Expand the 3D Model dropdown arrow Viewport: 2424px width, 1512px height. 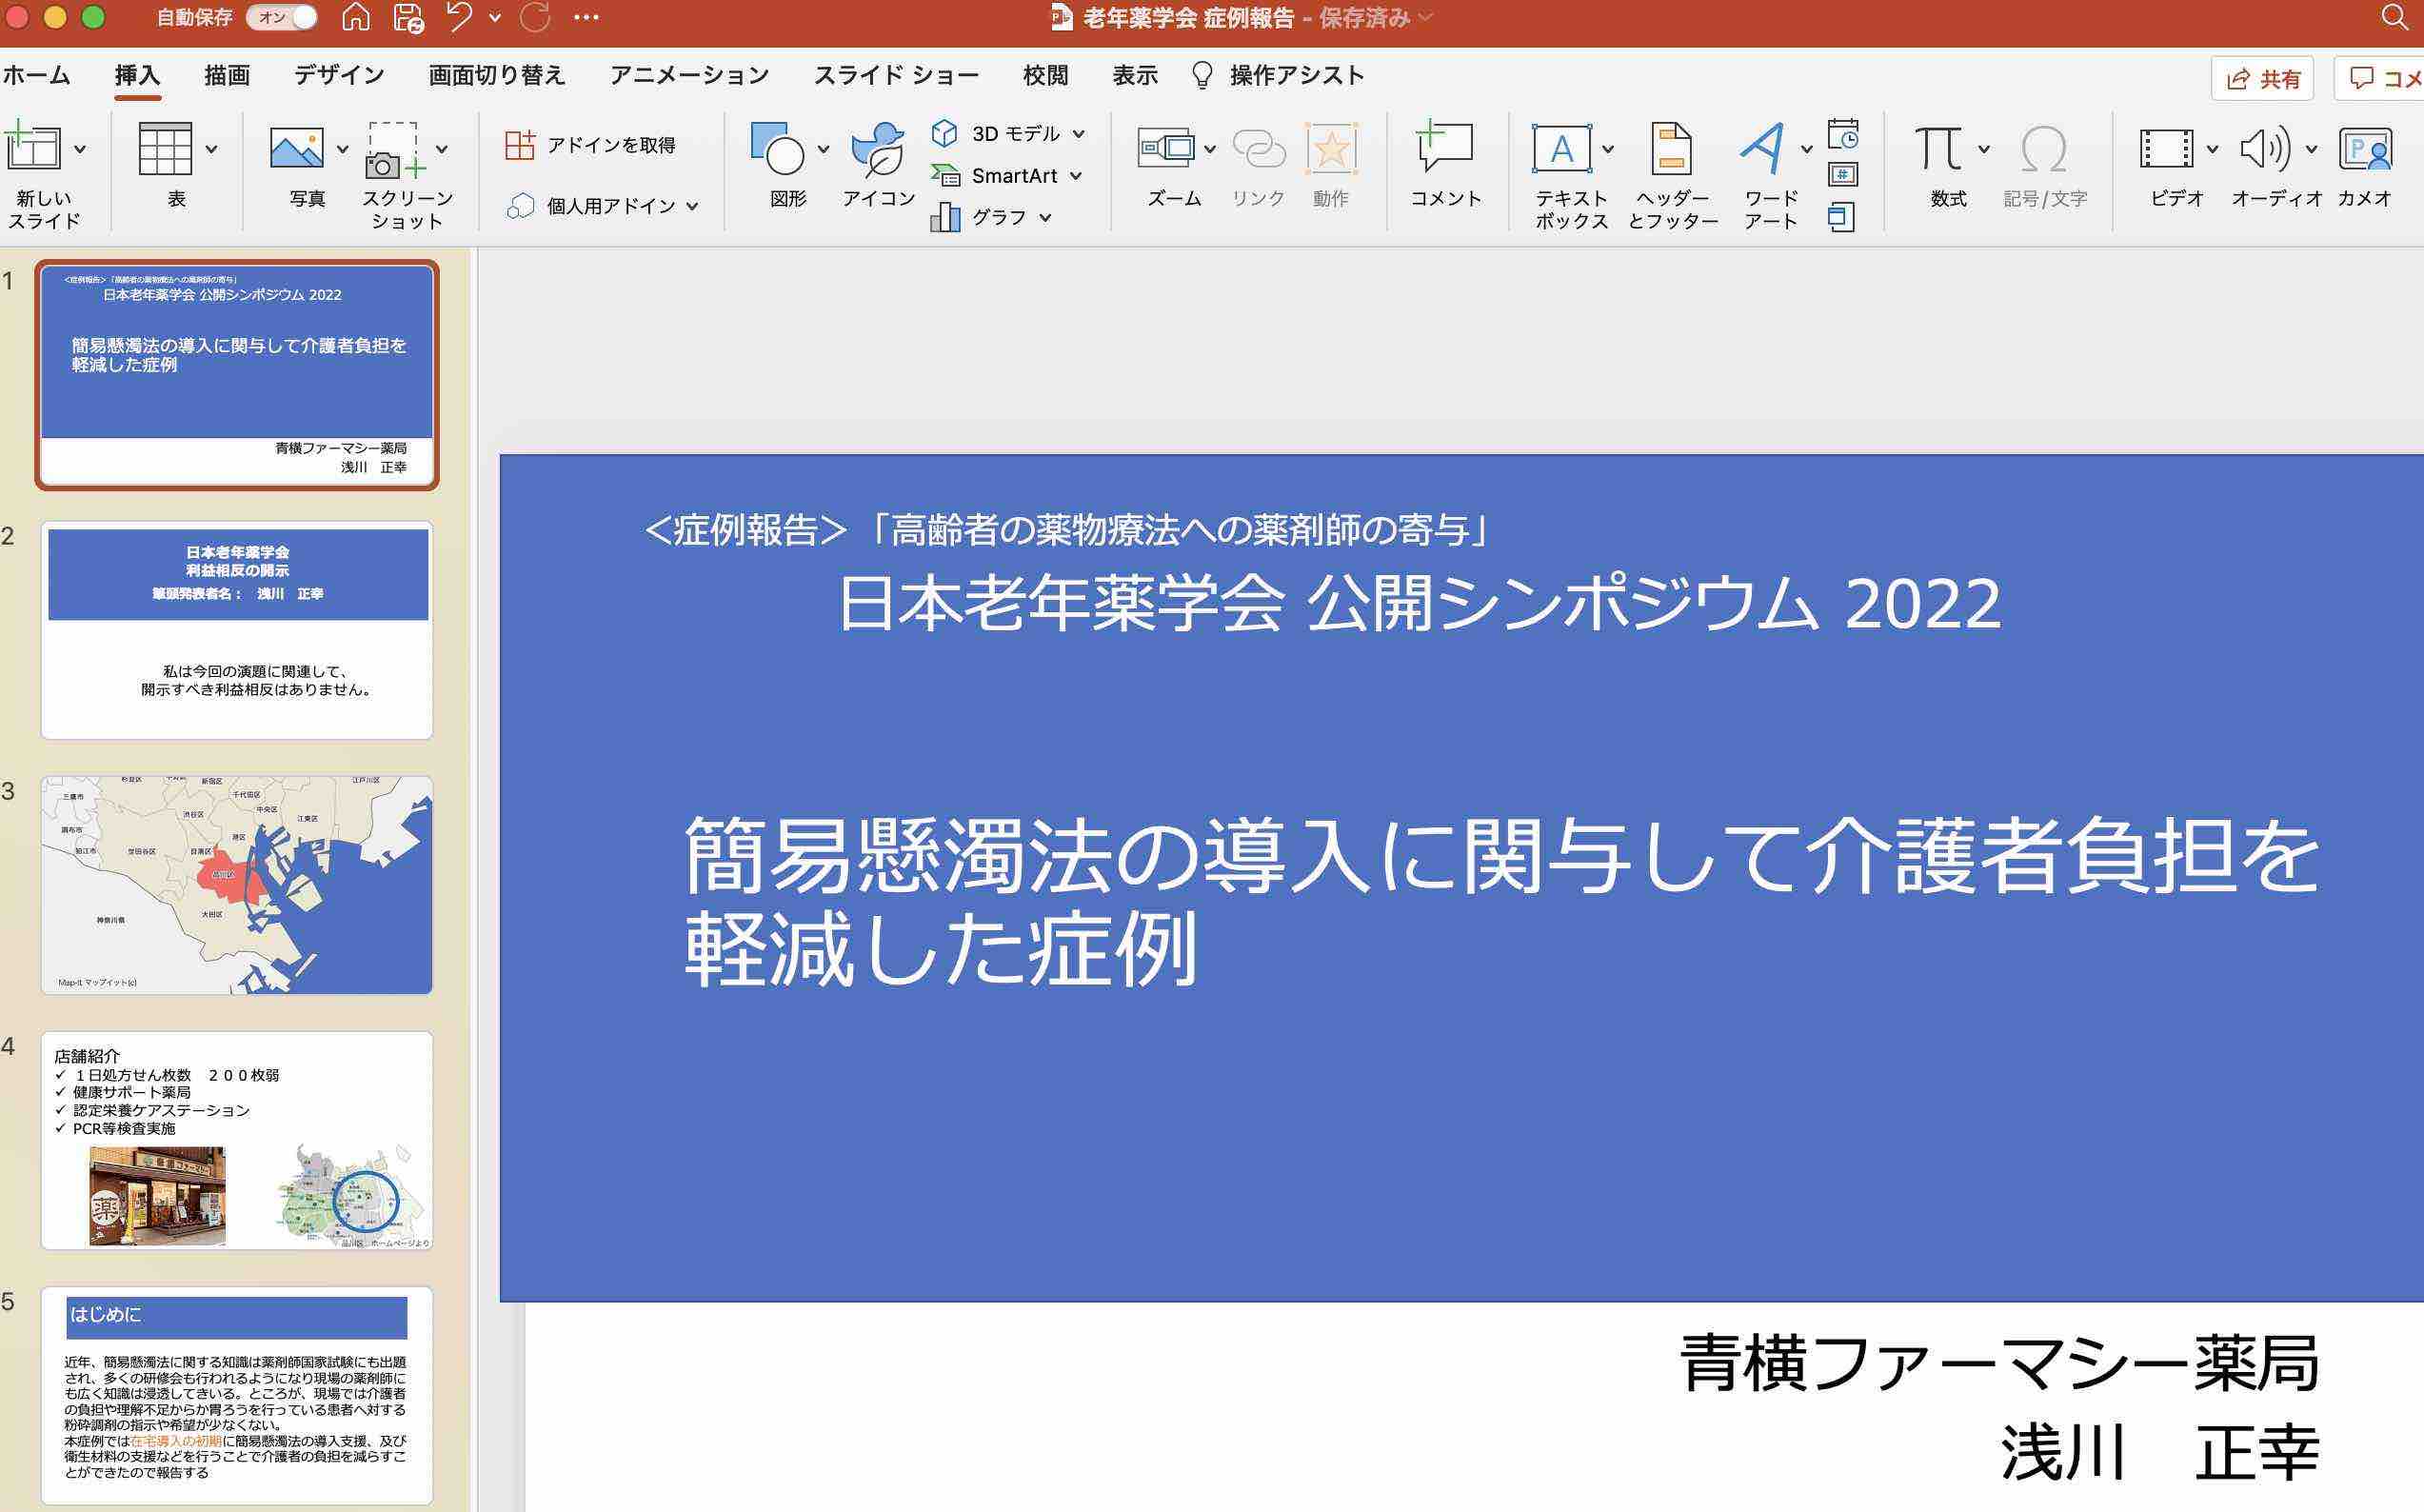1079,134
